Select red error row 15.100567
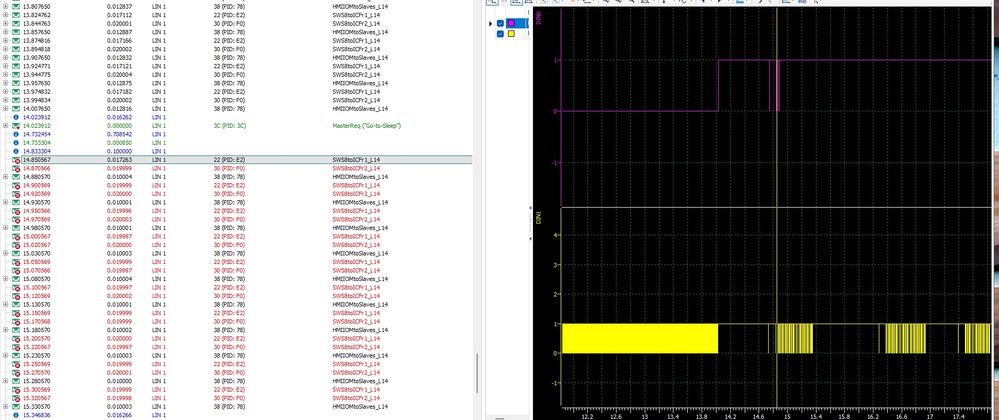The image size is (999, 420). (236, 287)
